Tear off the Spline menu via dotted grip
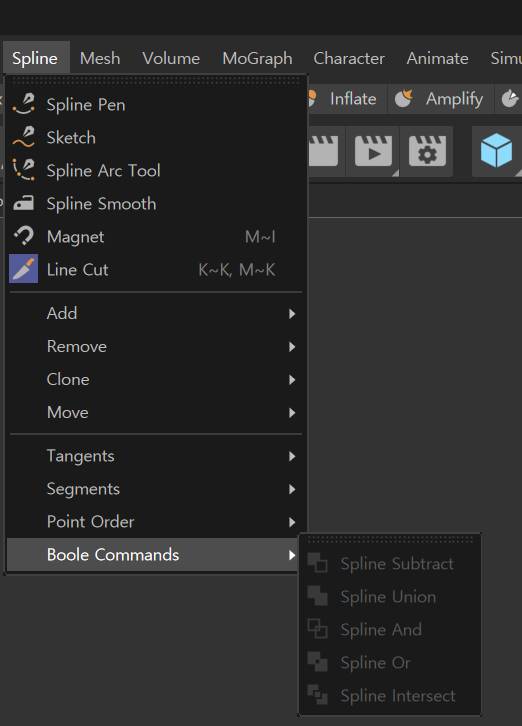This screenshot has height=726, width=522. 156,81
